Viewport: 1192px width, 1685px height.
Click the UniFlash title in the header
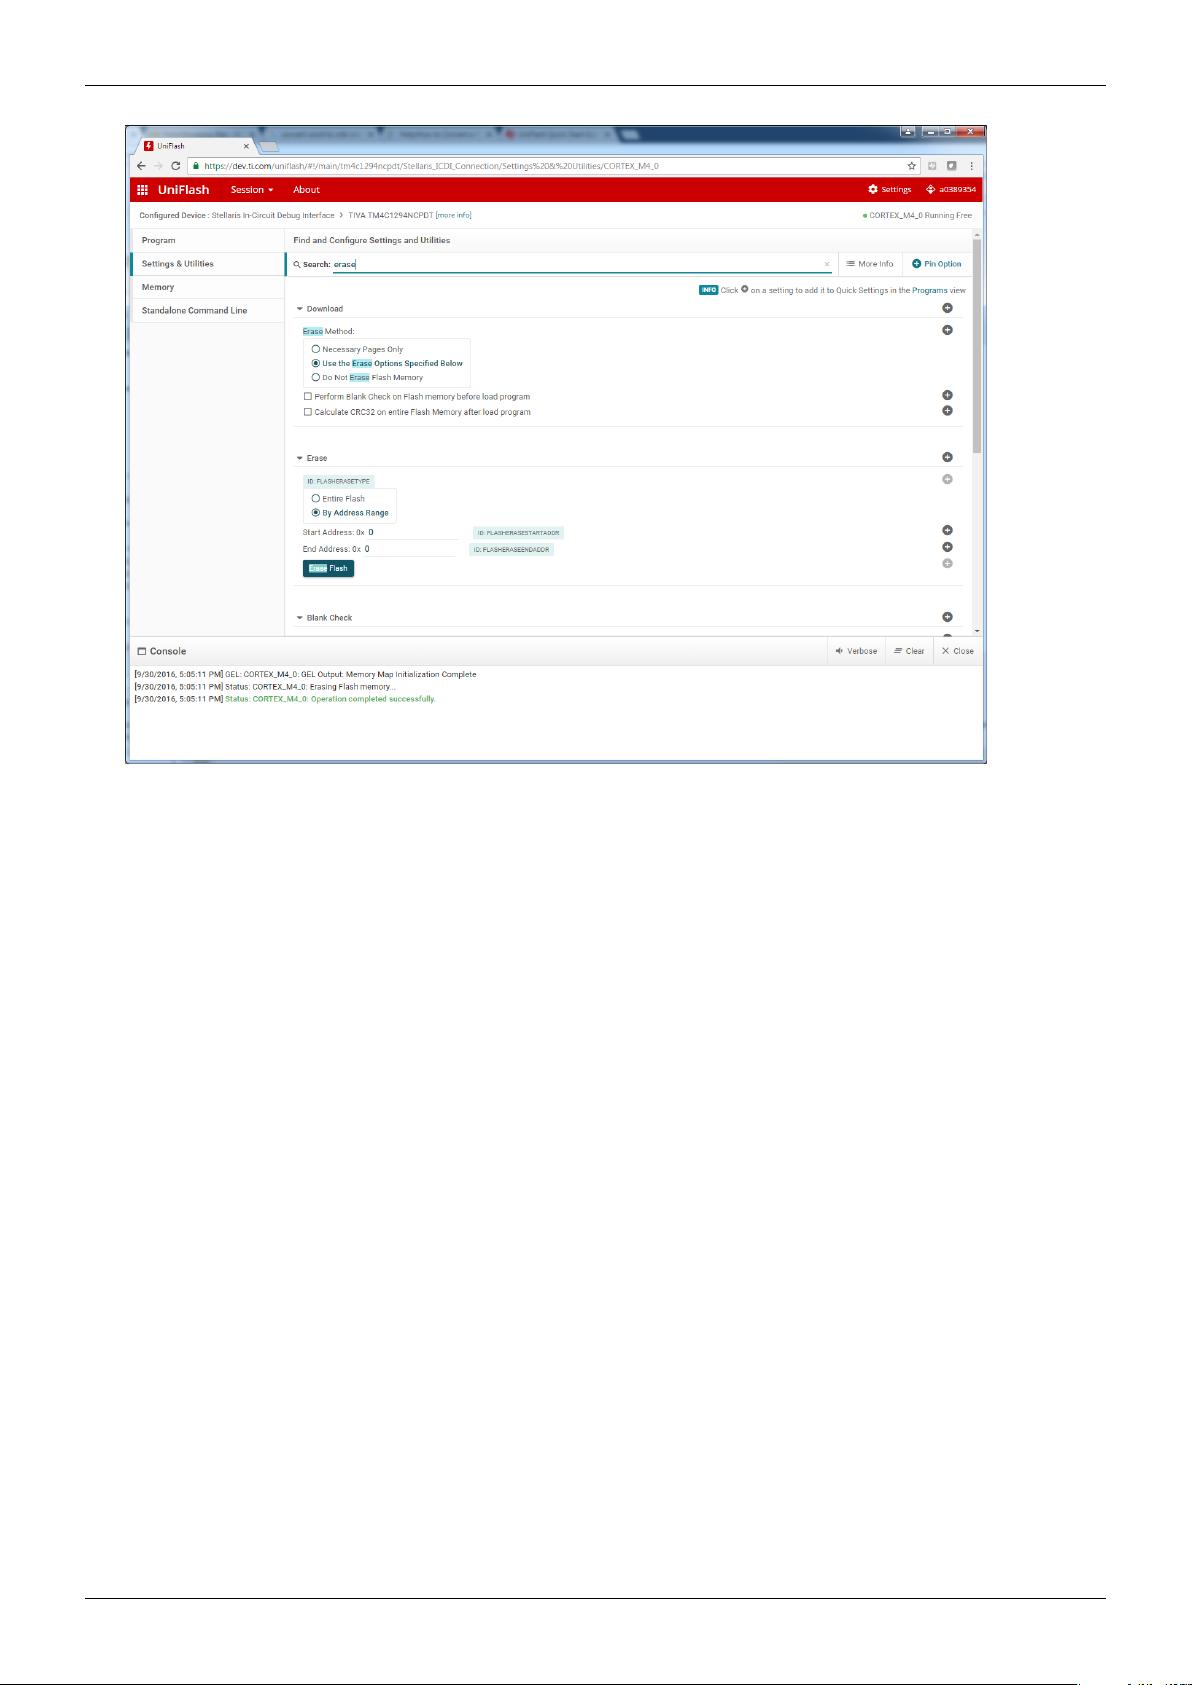pos(183,190)
